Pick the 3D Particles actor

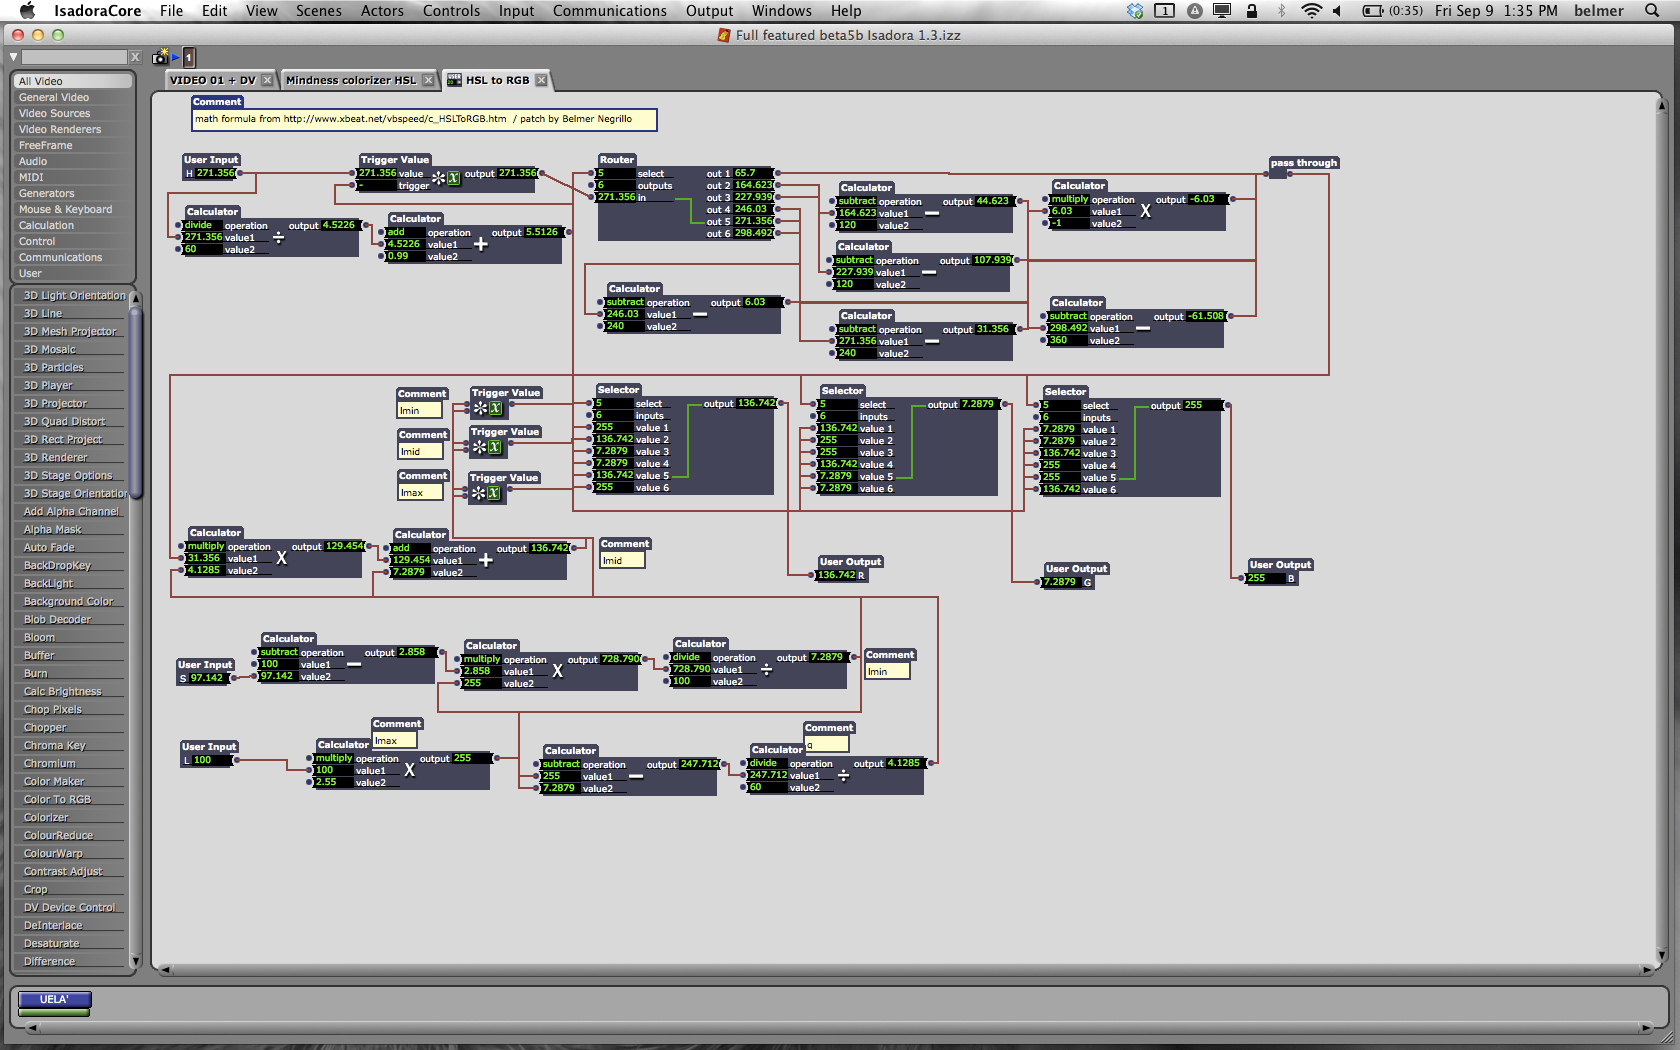[70, 367]
